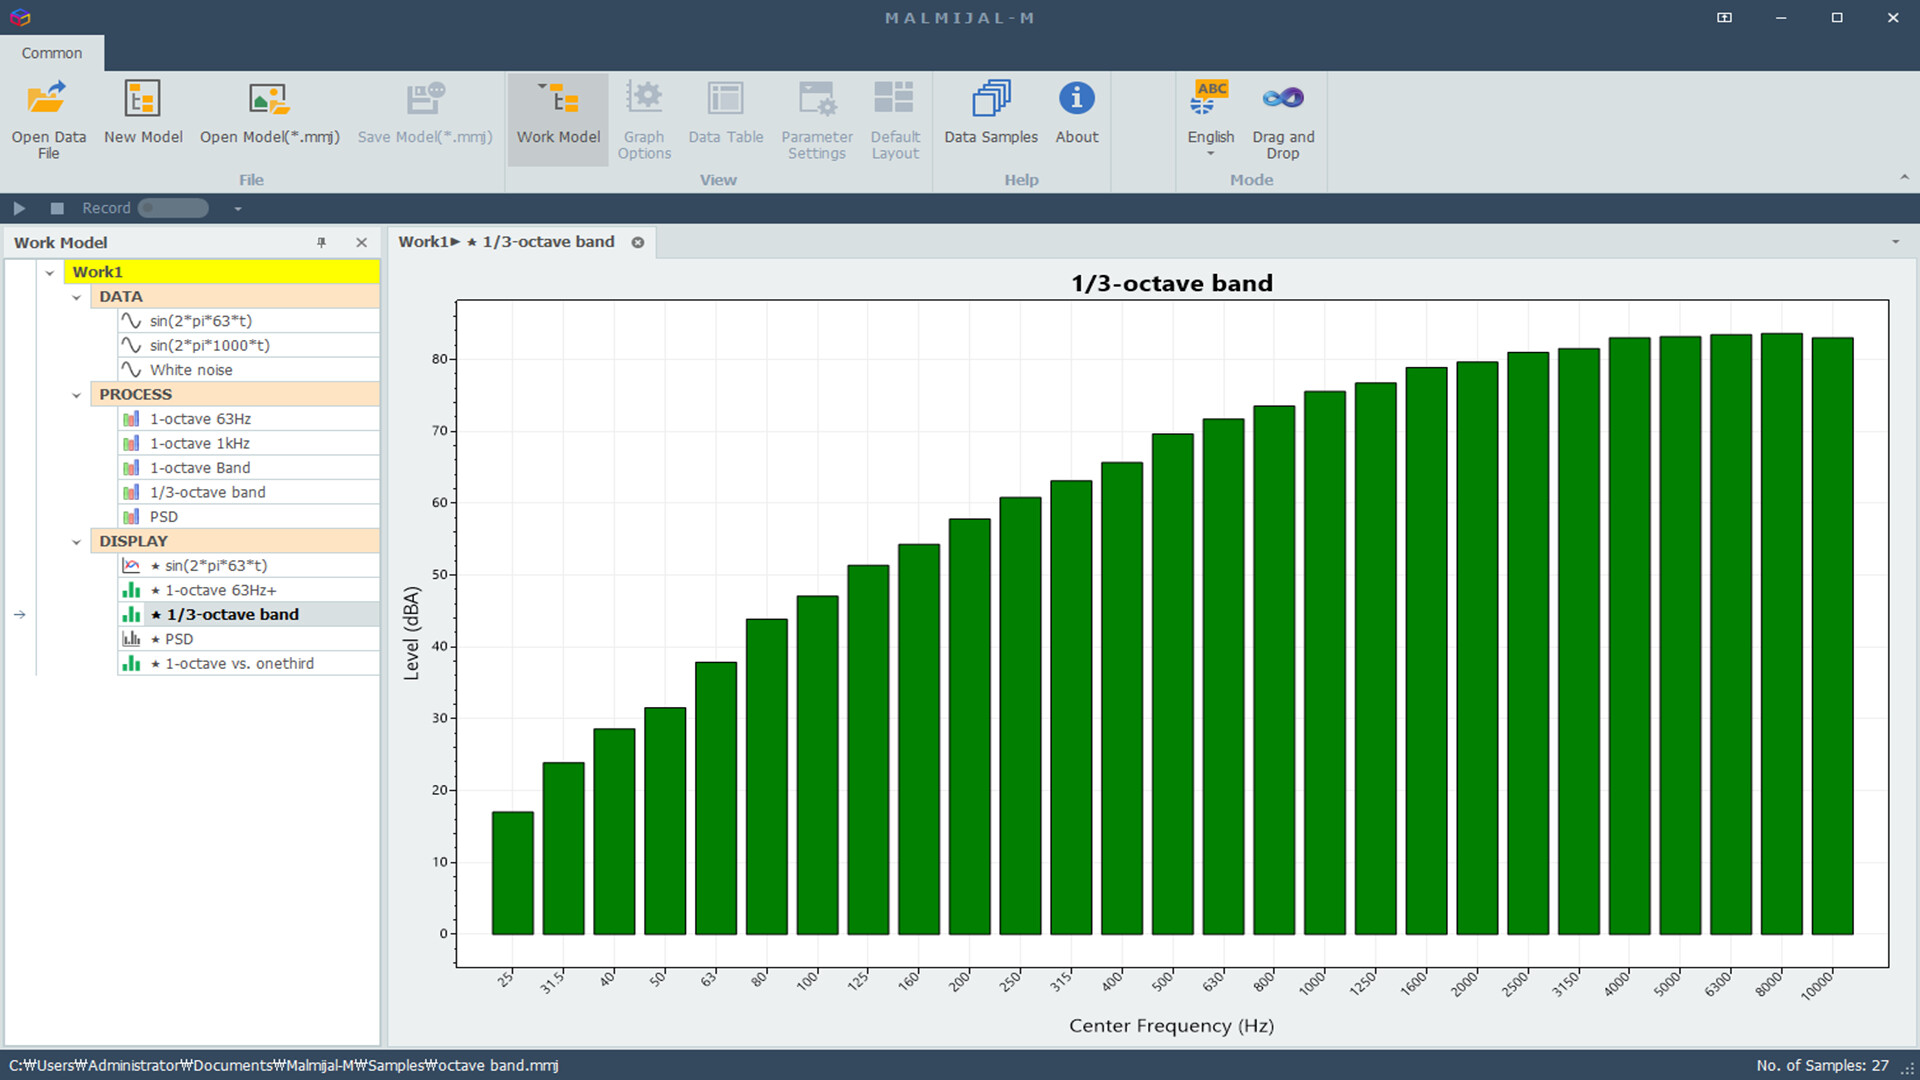This screenshot has width=1920, height=1080.
Task: Select the Common ribbon tab
Action: (x=51, y=53)
